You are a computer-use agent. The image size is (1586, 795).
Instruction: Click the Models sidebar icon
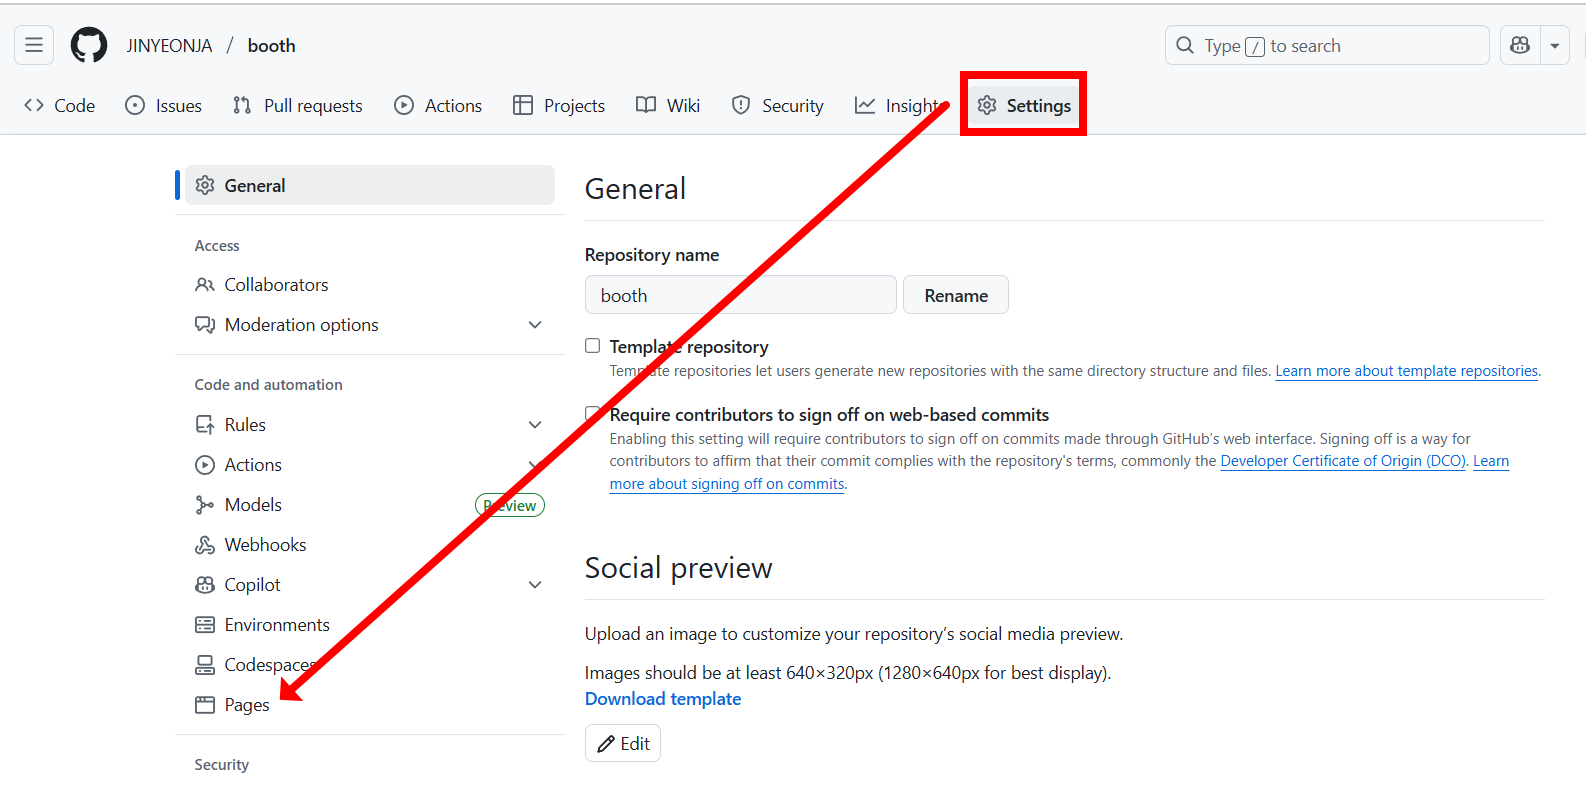(205, 505)
